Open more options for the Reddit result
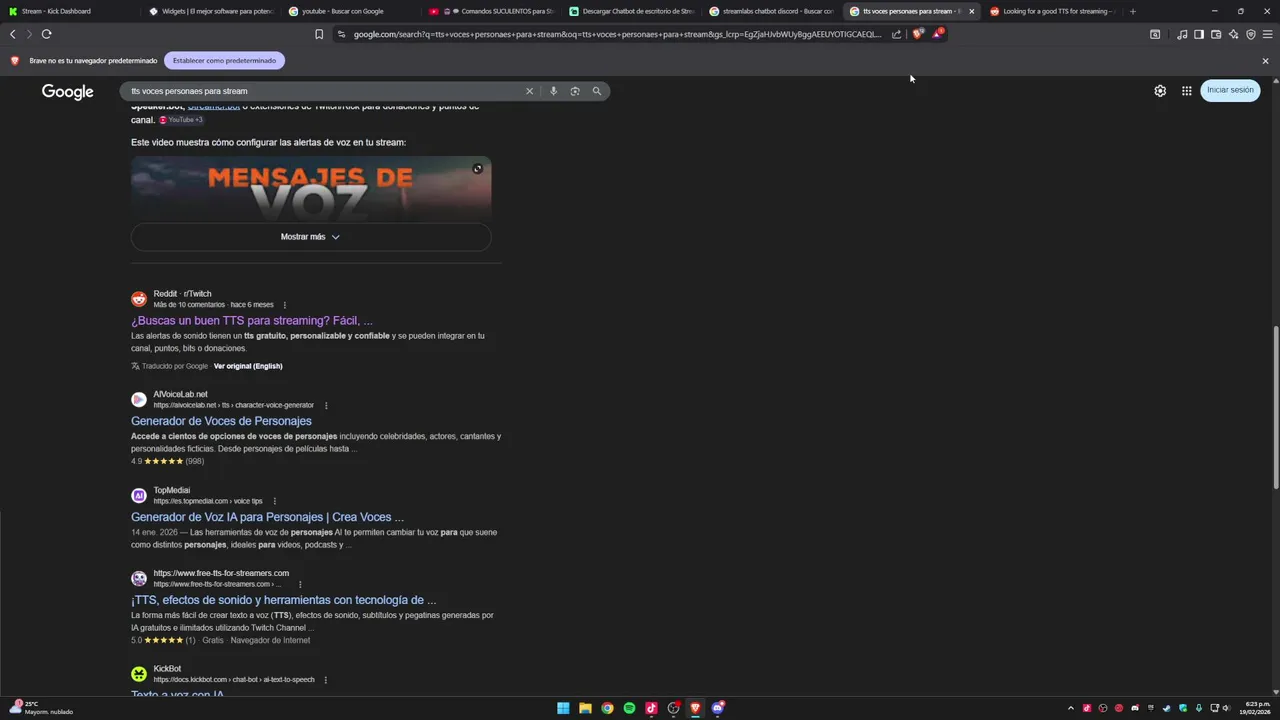The image size is (1280, 720). pos(284,305)
